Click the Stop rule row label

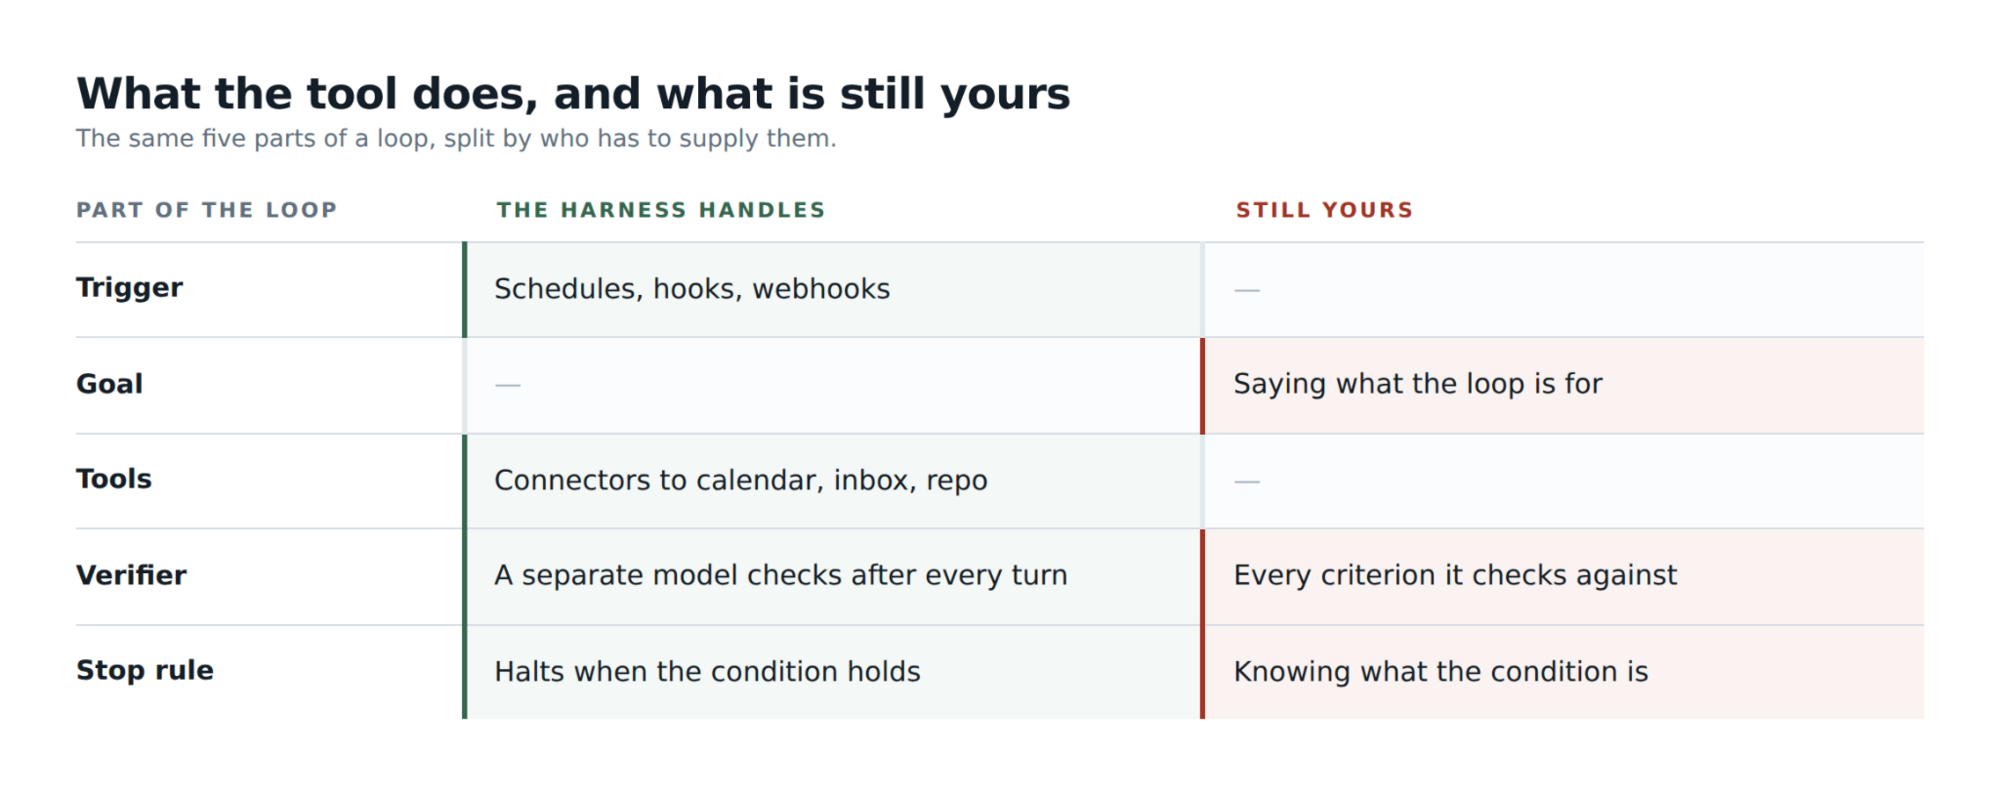tap(145, 670)
